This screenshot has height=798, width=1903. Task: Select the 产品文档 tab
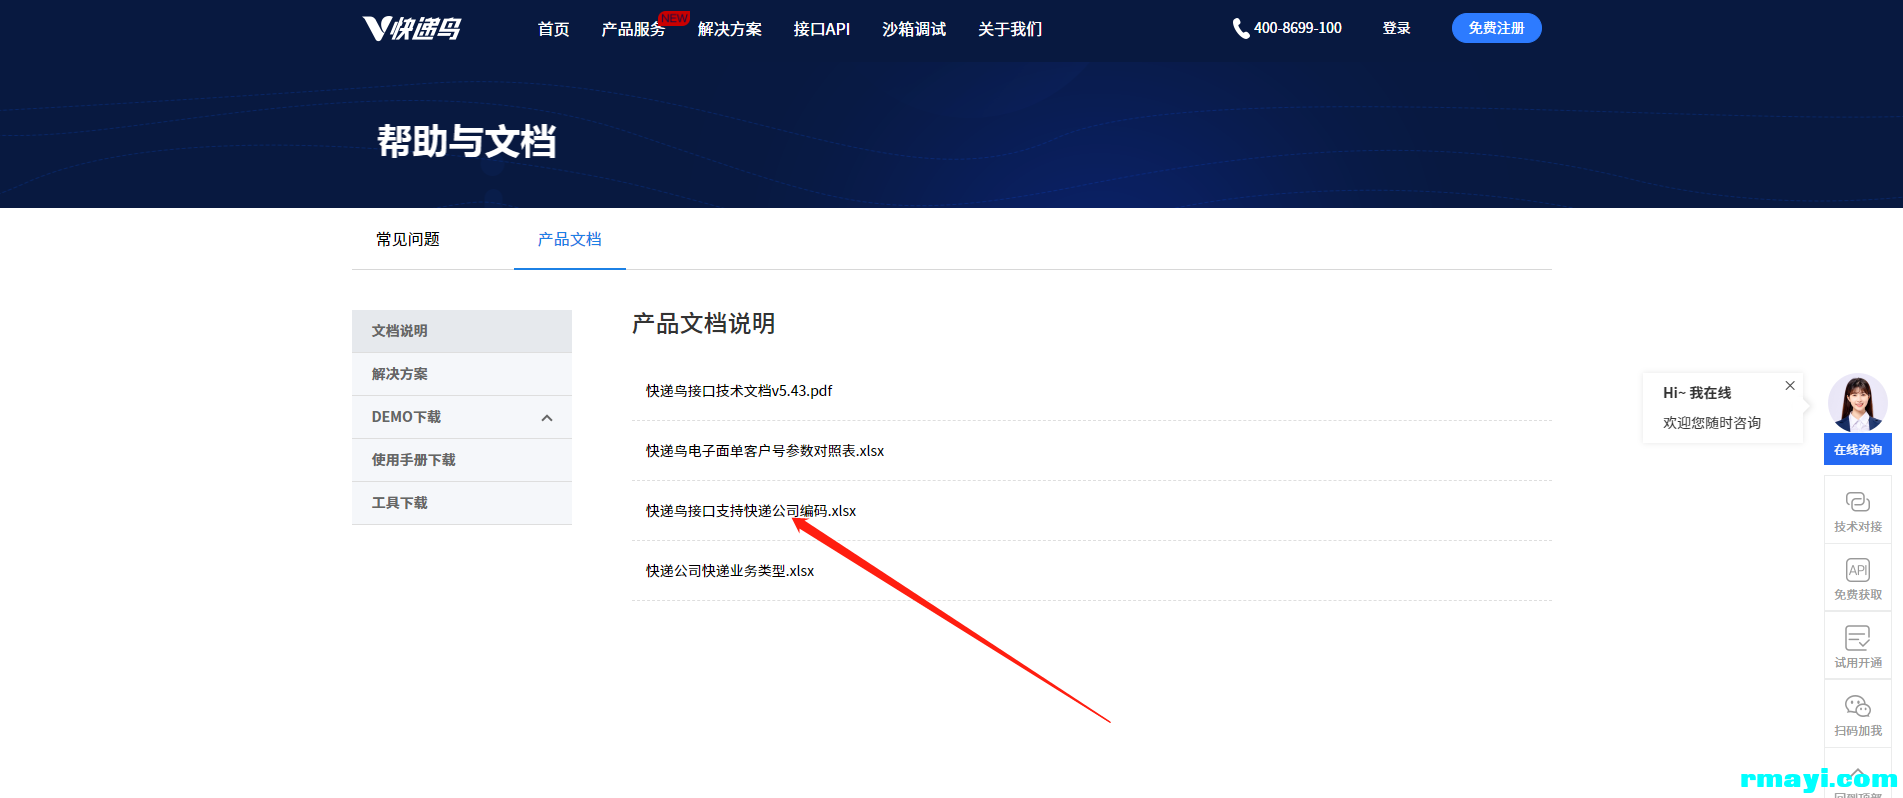click(x=569, y=239)
